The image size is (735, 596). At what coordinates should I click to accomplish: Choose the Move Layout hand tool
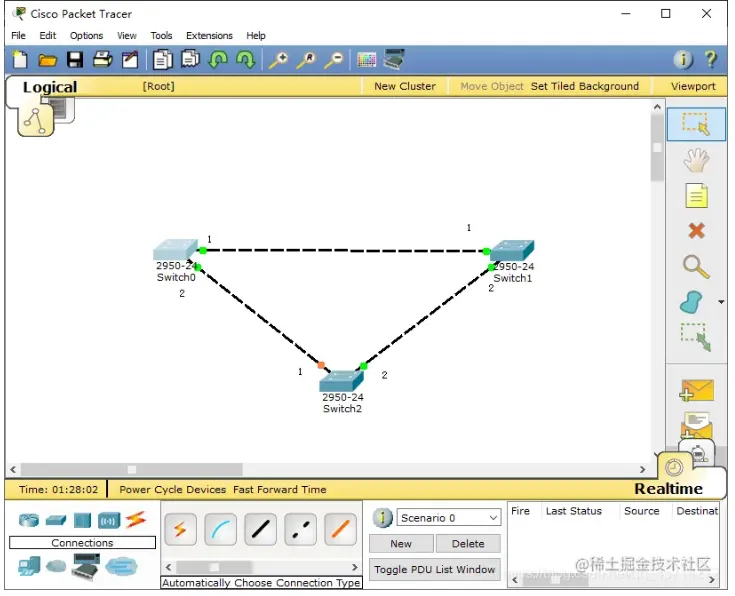click(x=696, y=160)
